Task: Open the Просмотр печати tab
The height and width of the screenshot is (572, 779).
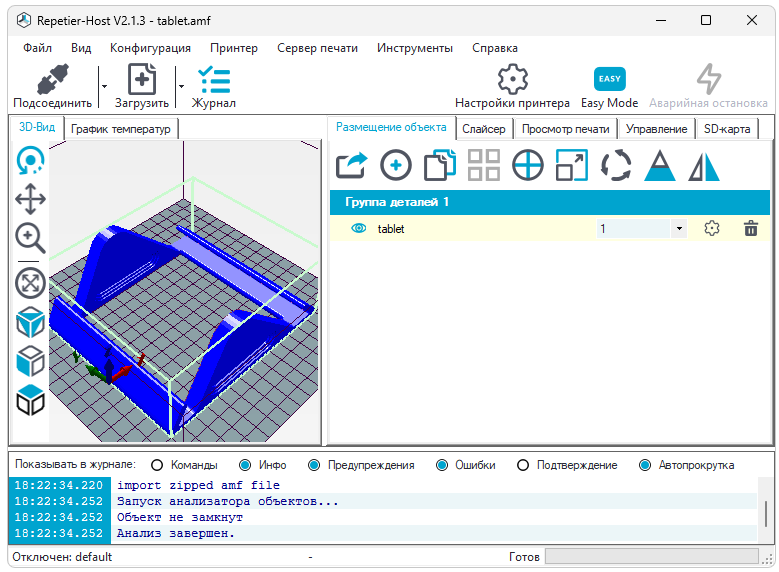Action: (x=566, y=129)
